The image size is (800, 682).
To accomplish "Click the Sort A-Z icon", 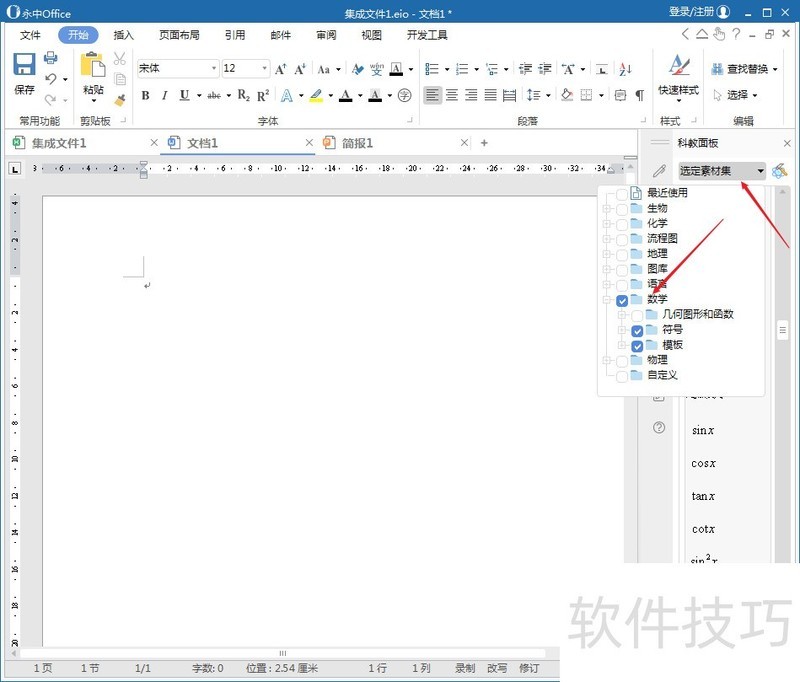I will point(626,69).
